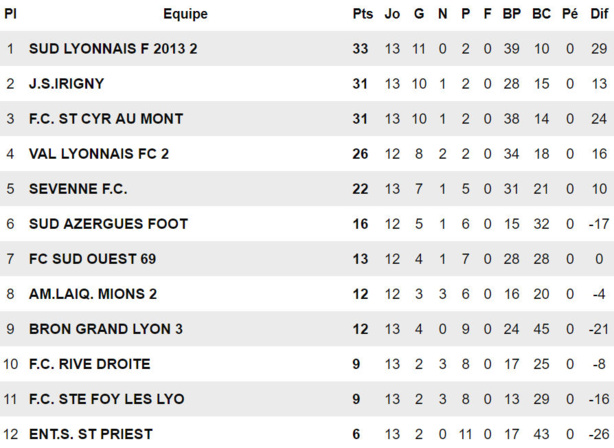Click the Jo column header

pos(392,14)
